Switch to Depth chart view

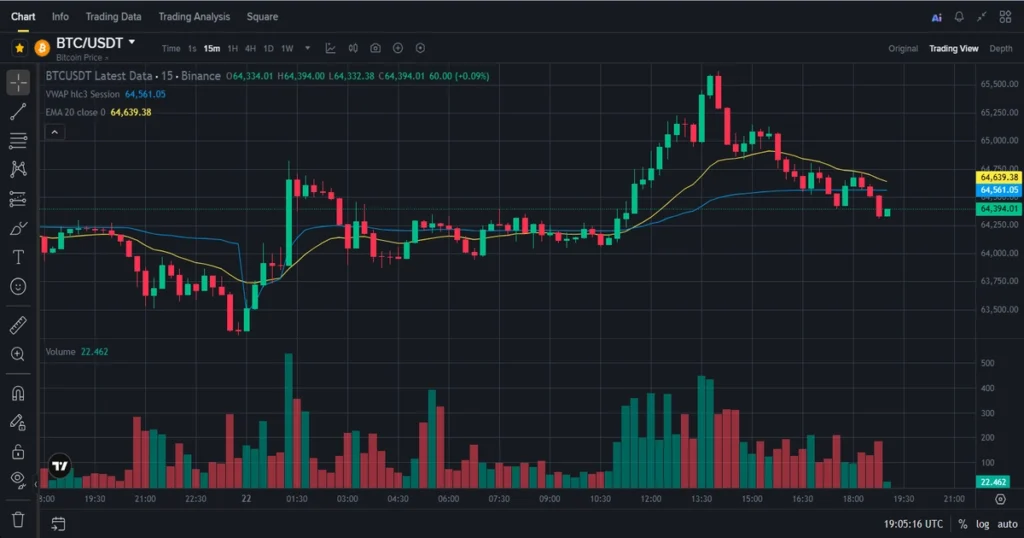pos(1000,48)
